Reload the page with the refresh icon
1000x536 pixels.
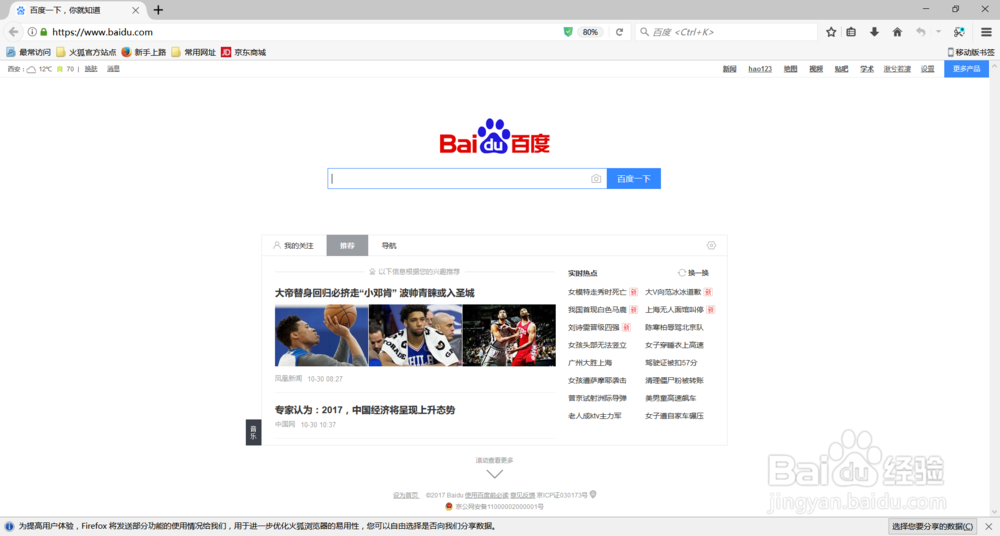[619, 32]
